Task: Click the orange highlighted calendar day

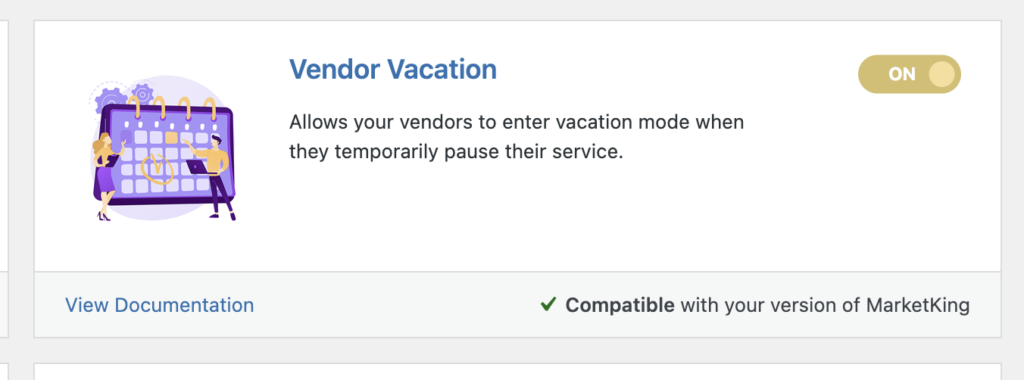Action: coord(172,138)
